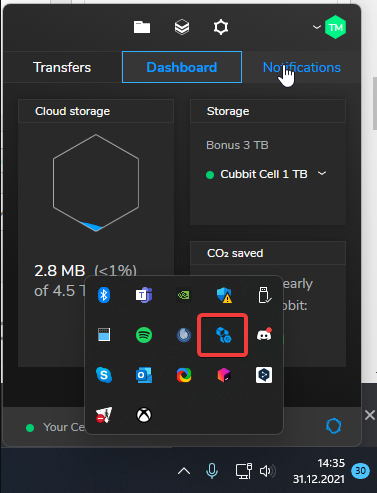Open the Notifications tab
377x493 pixels.
(302, 67)
